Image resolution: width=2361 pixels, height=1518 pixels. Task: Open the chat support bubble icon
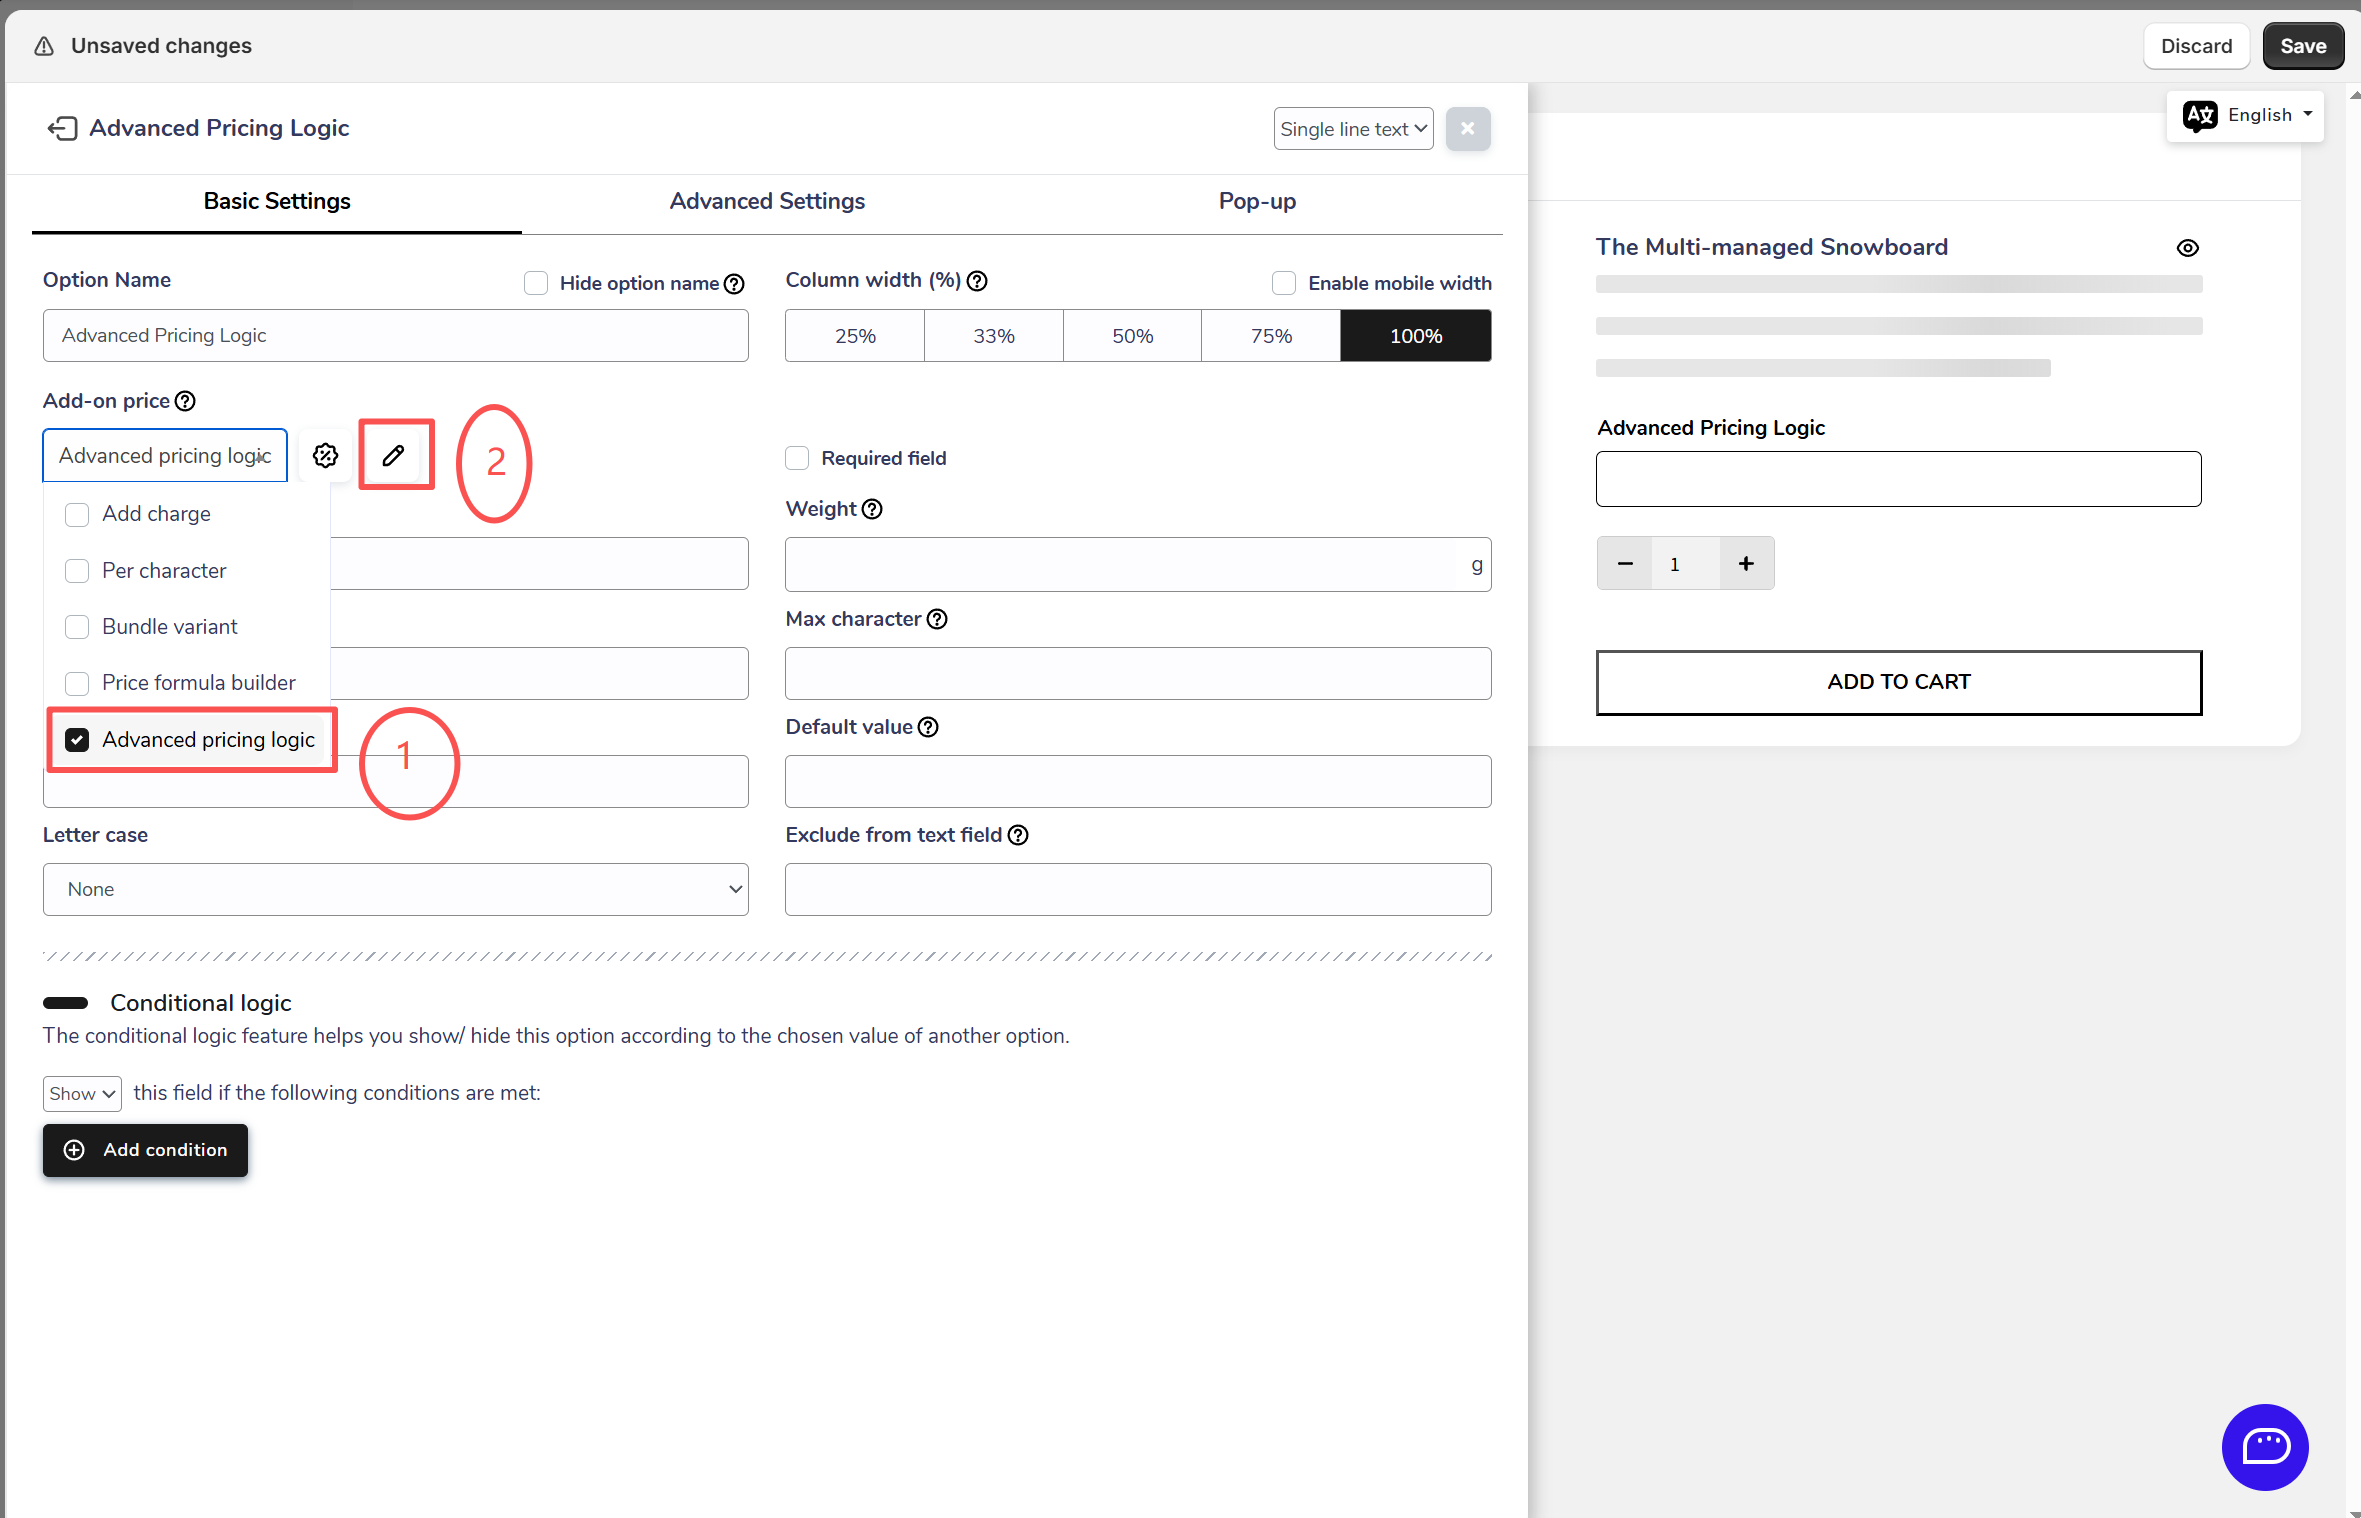[x=2264, y=1446]
